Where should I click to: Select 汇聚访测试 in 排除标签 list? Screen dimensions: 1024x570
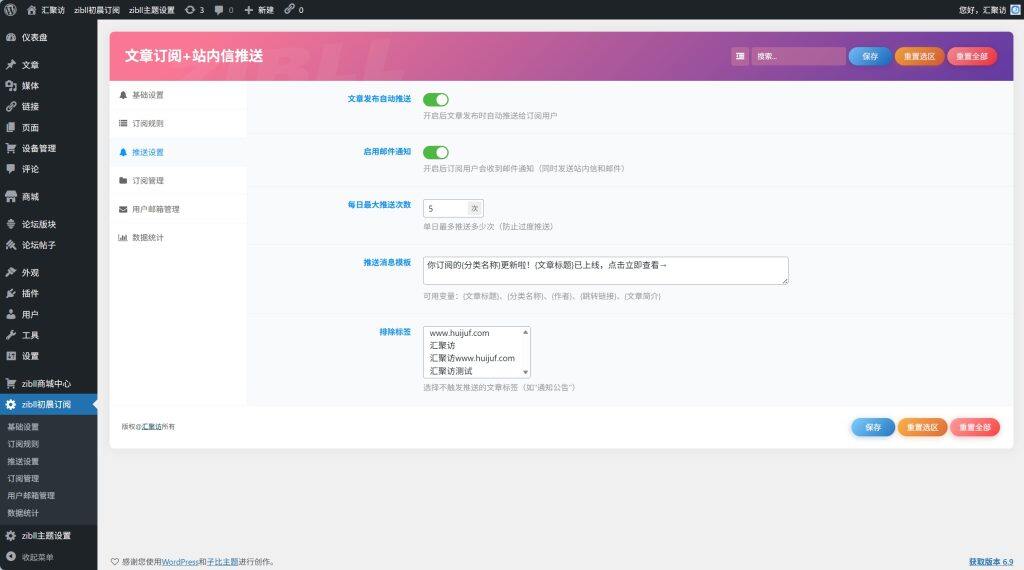point(451,371)
